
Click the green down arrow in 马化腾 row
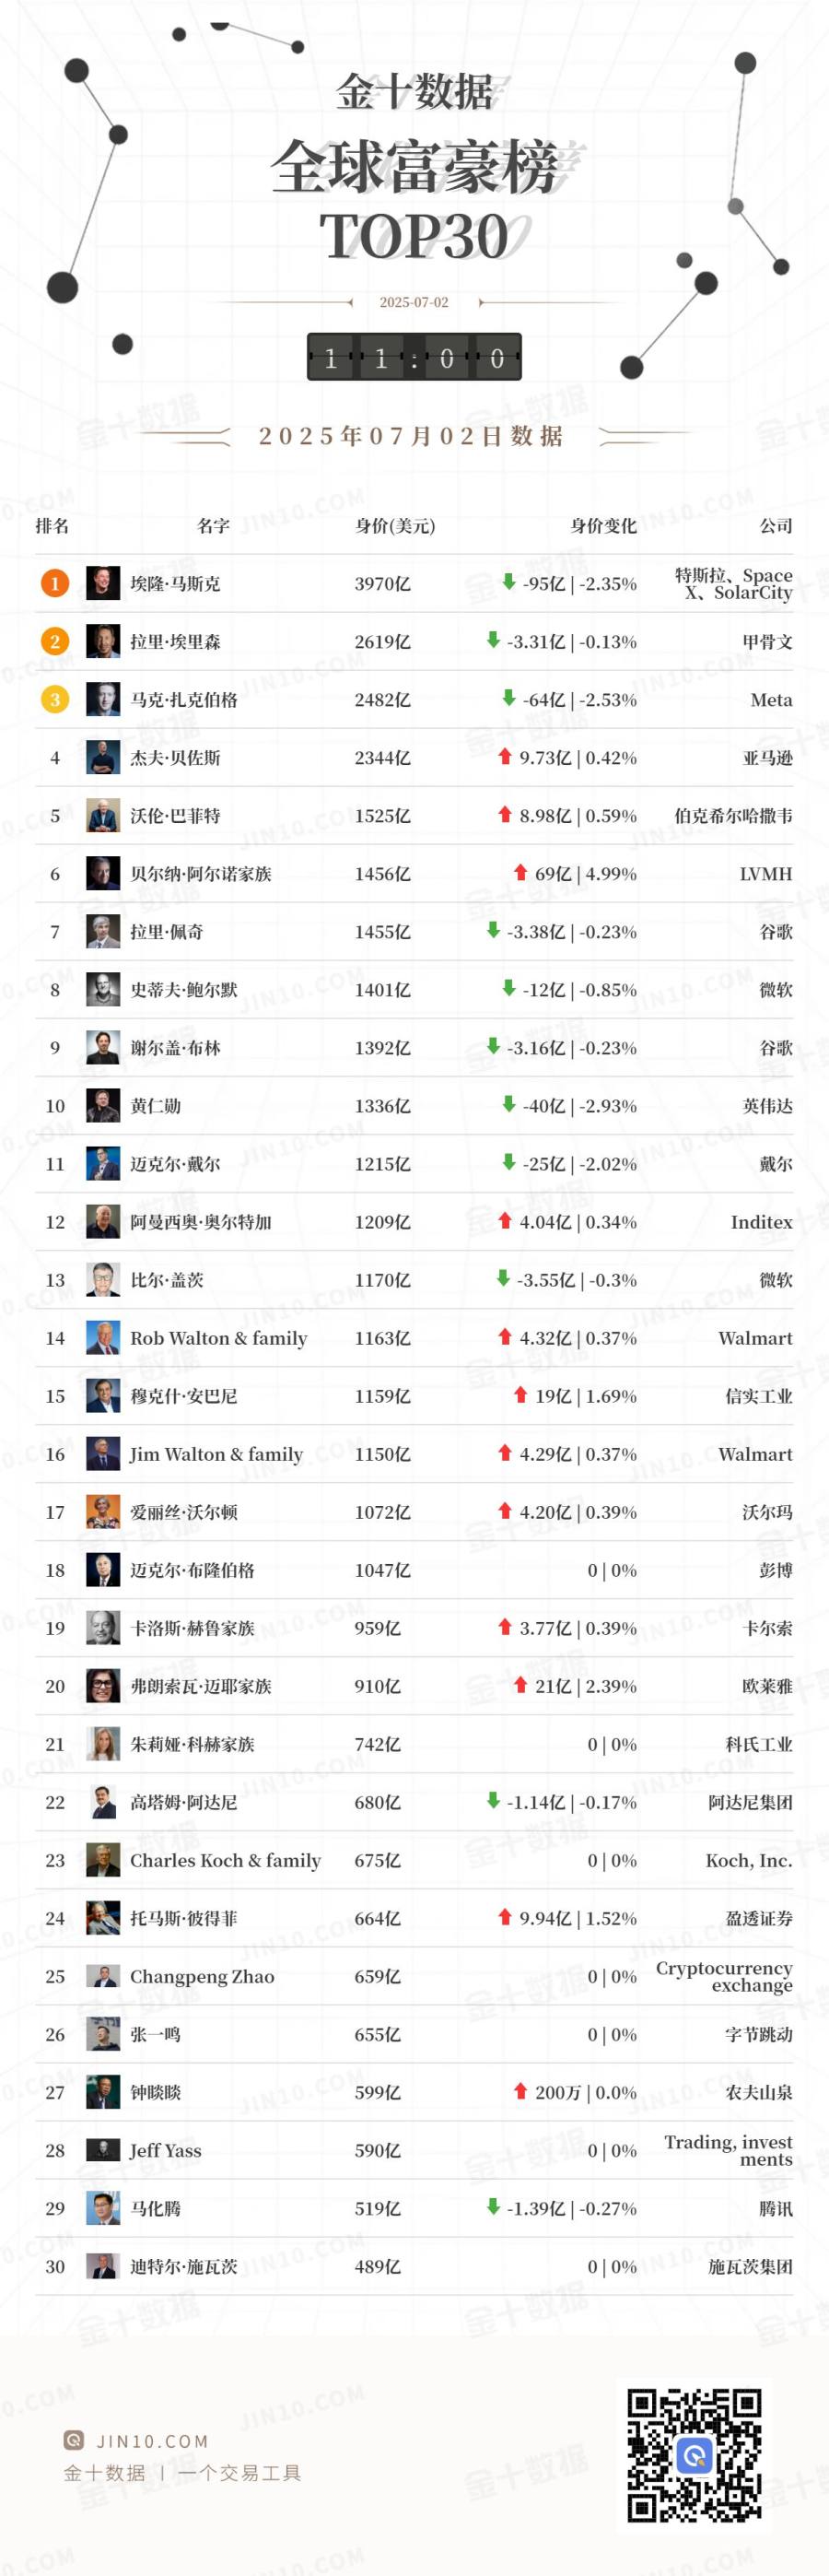(493, 2206)
